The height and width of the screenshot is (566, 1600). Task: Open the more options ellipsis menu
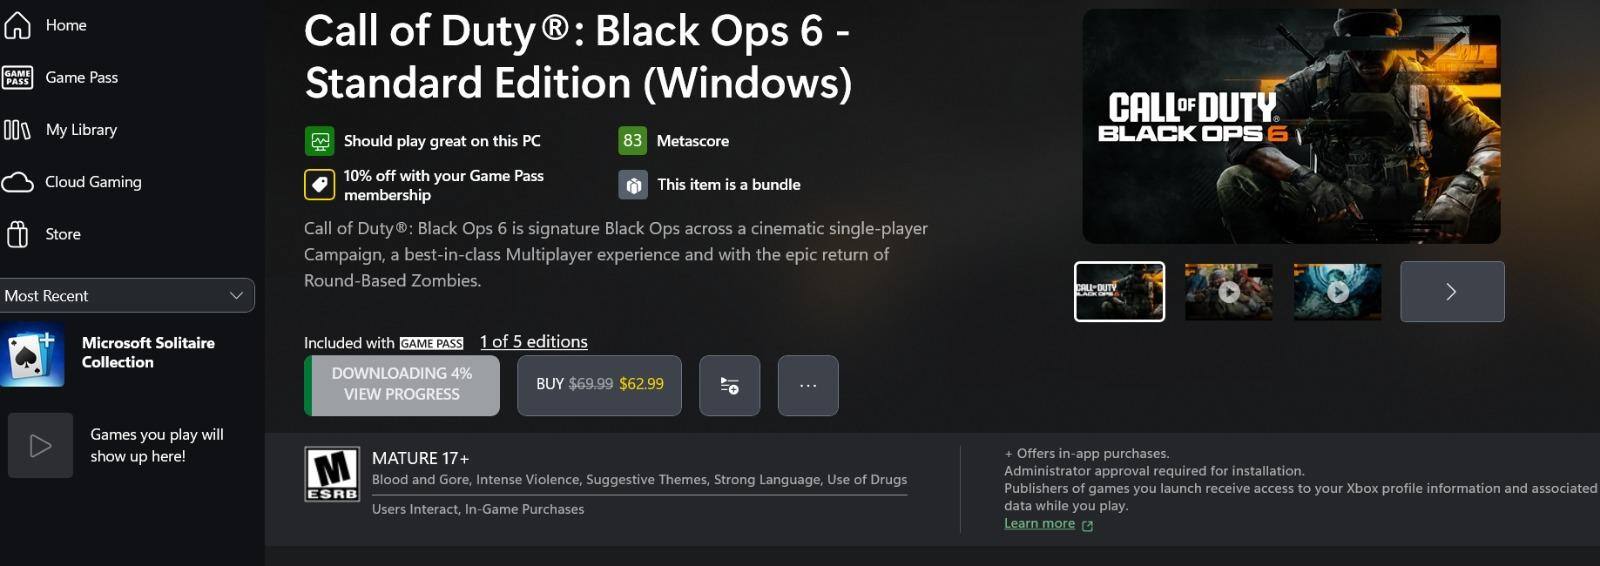pyautogui.click(x=808, y=385)
